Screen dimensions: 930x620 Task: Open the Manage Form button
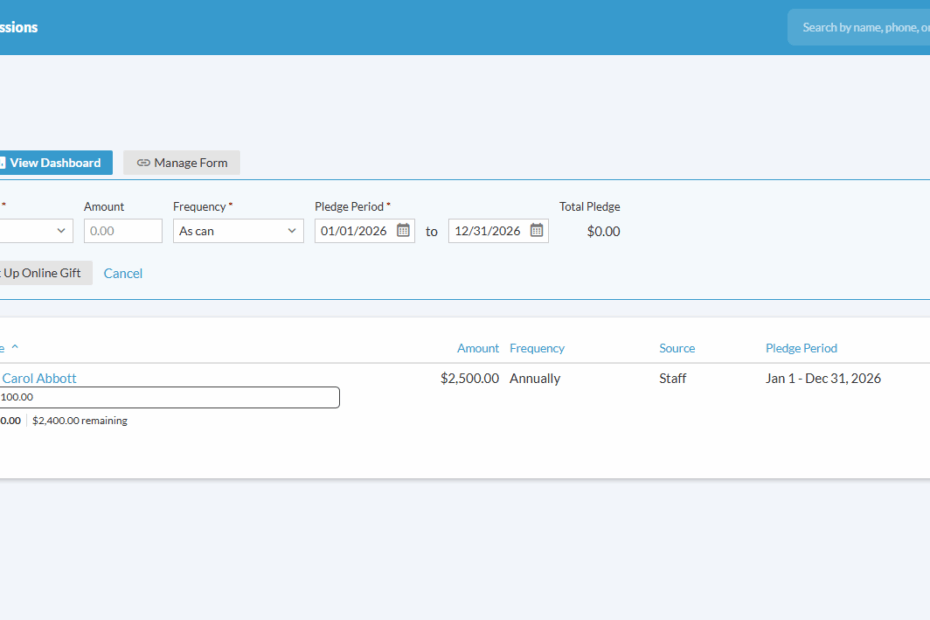181,163
